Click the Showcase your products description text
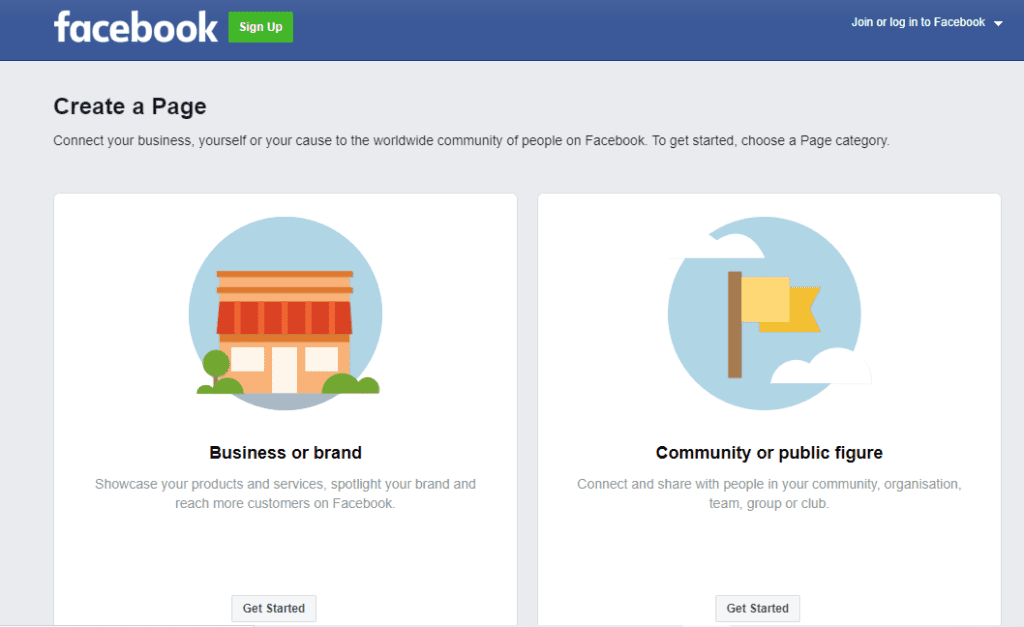 tap(285, 494)
